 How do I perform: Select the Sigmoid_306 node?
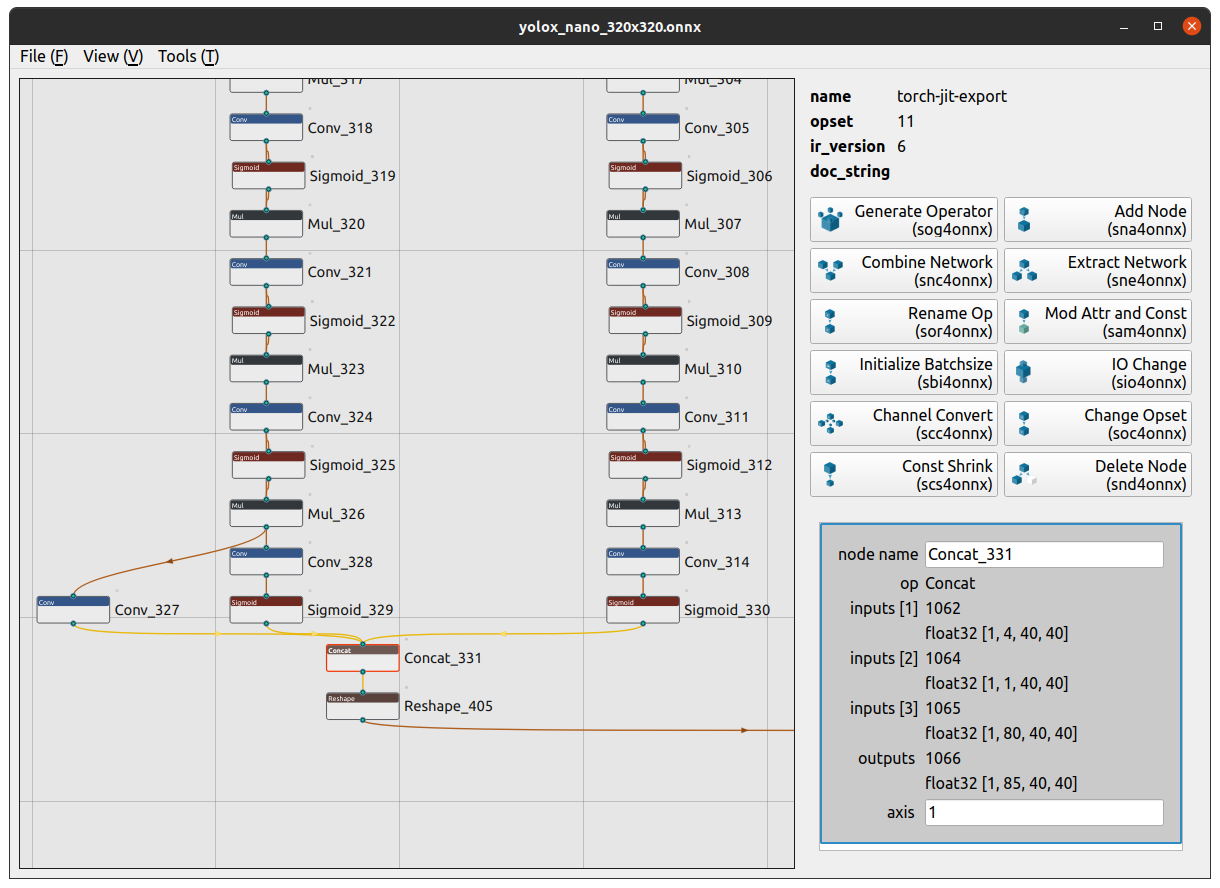click(645, 175)
